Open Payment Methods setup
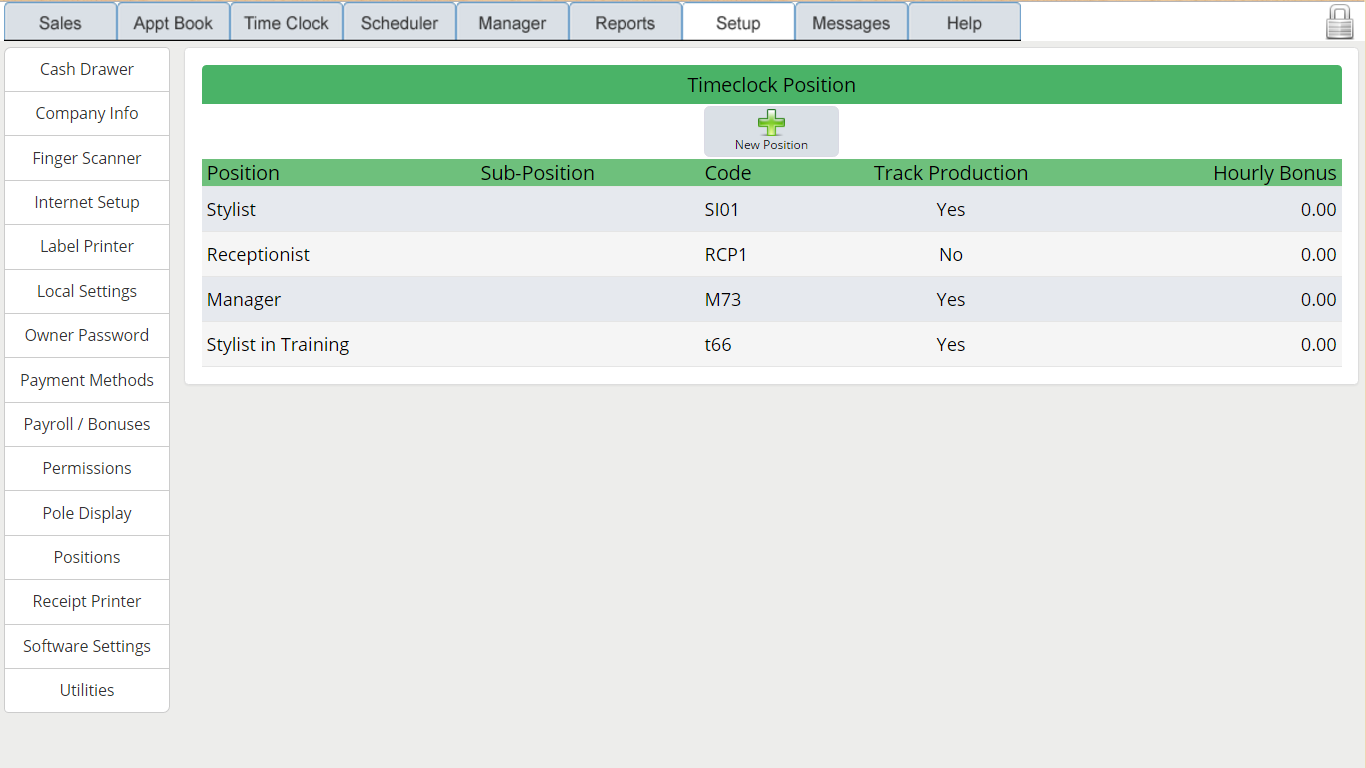The width and height of the screenshot is (1366, 768). (87, 380)
